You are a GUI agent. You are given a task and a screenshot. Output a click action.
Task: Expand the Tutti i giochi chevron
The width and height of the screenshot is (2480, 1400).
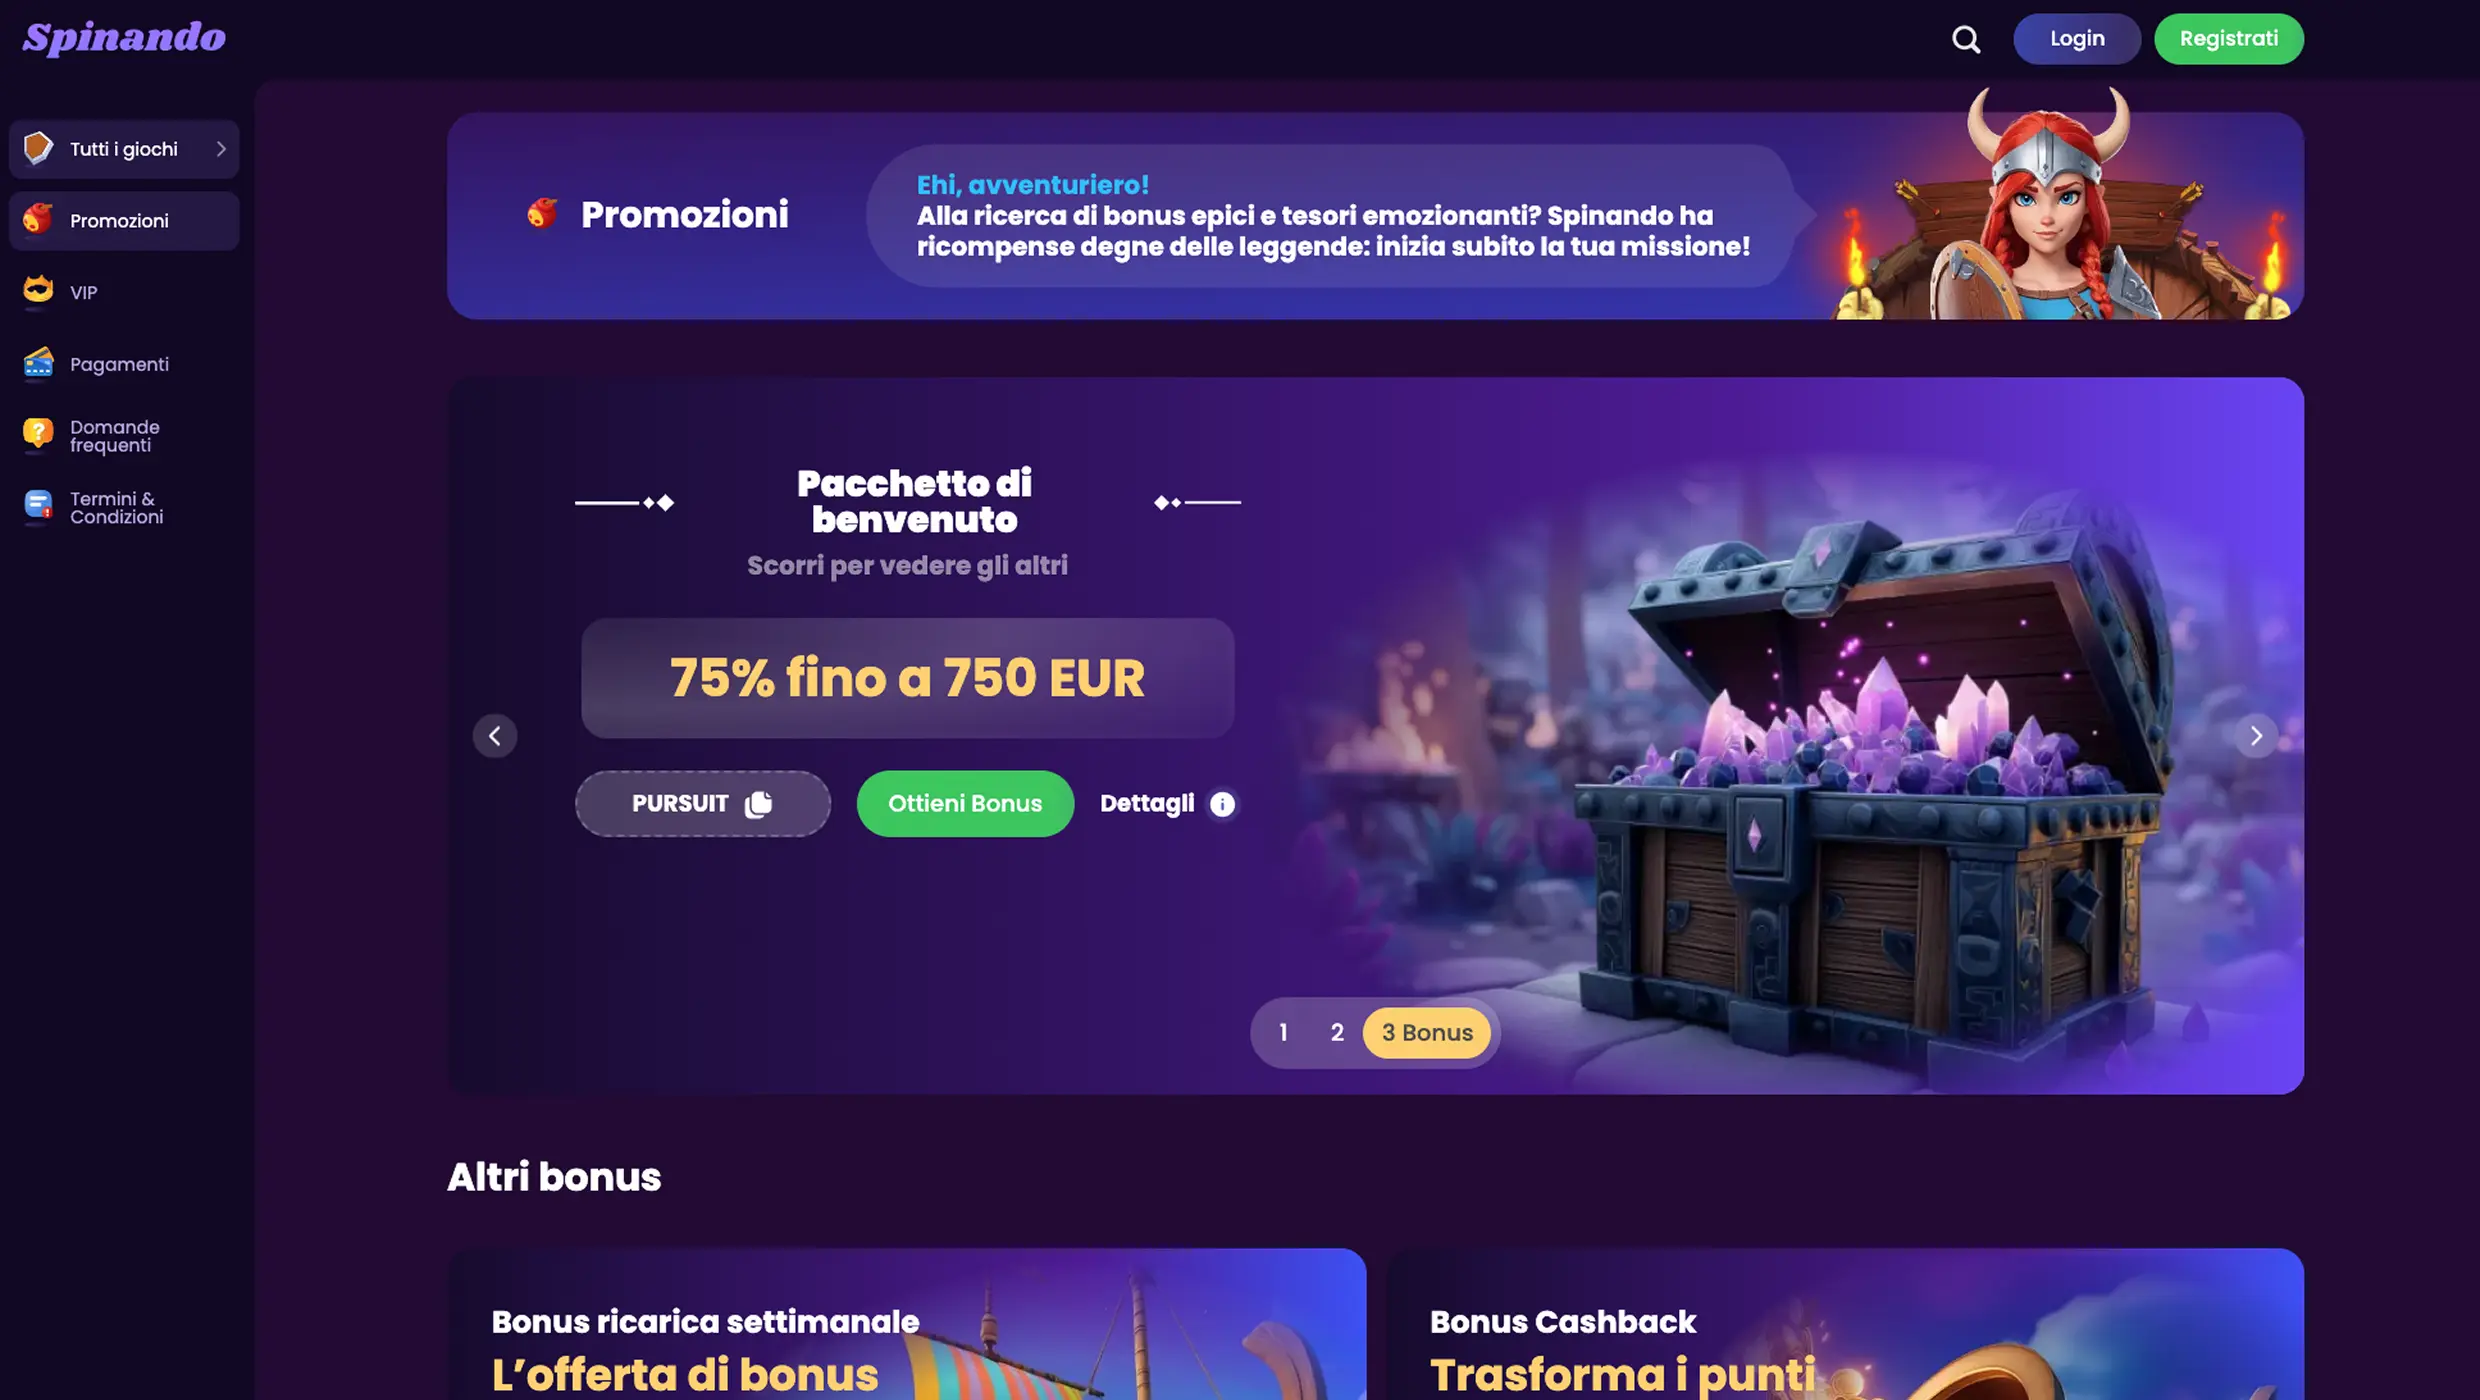(221, 149)
